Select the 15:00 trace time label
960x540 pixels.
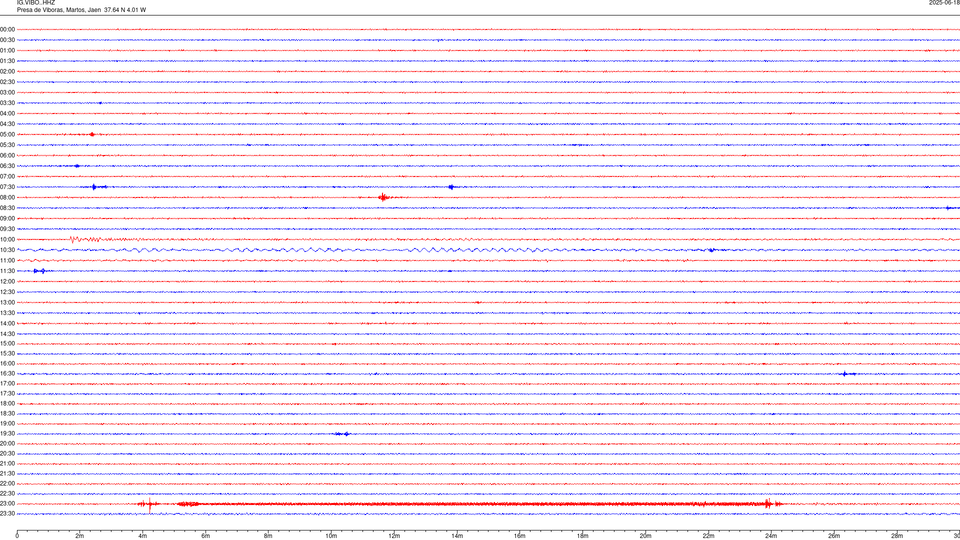coord(7,343)
